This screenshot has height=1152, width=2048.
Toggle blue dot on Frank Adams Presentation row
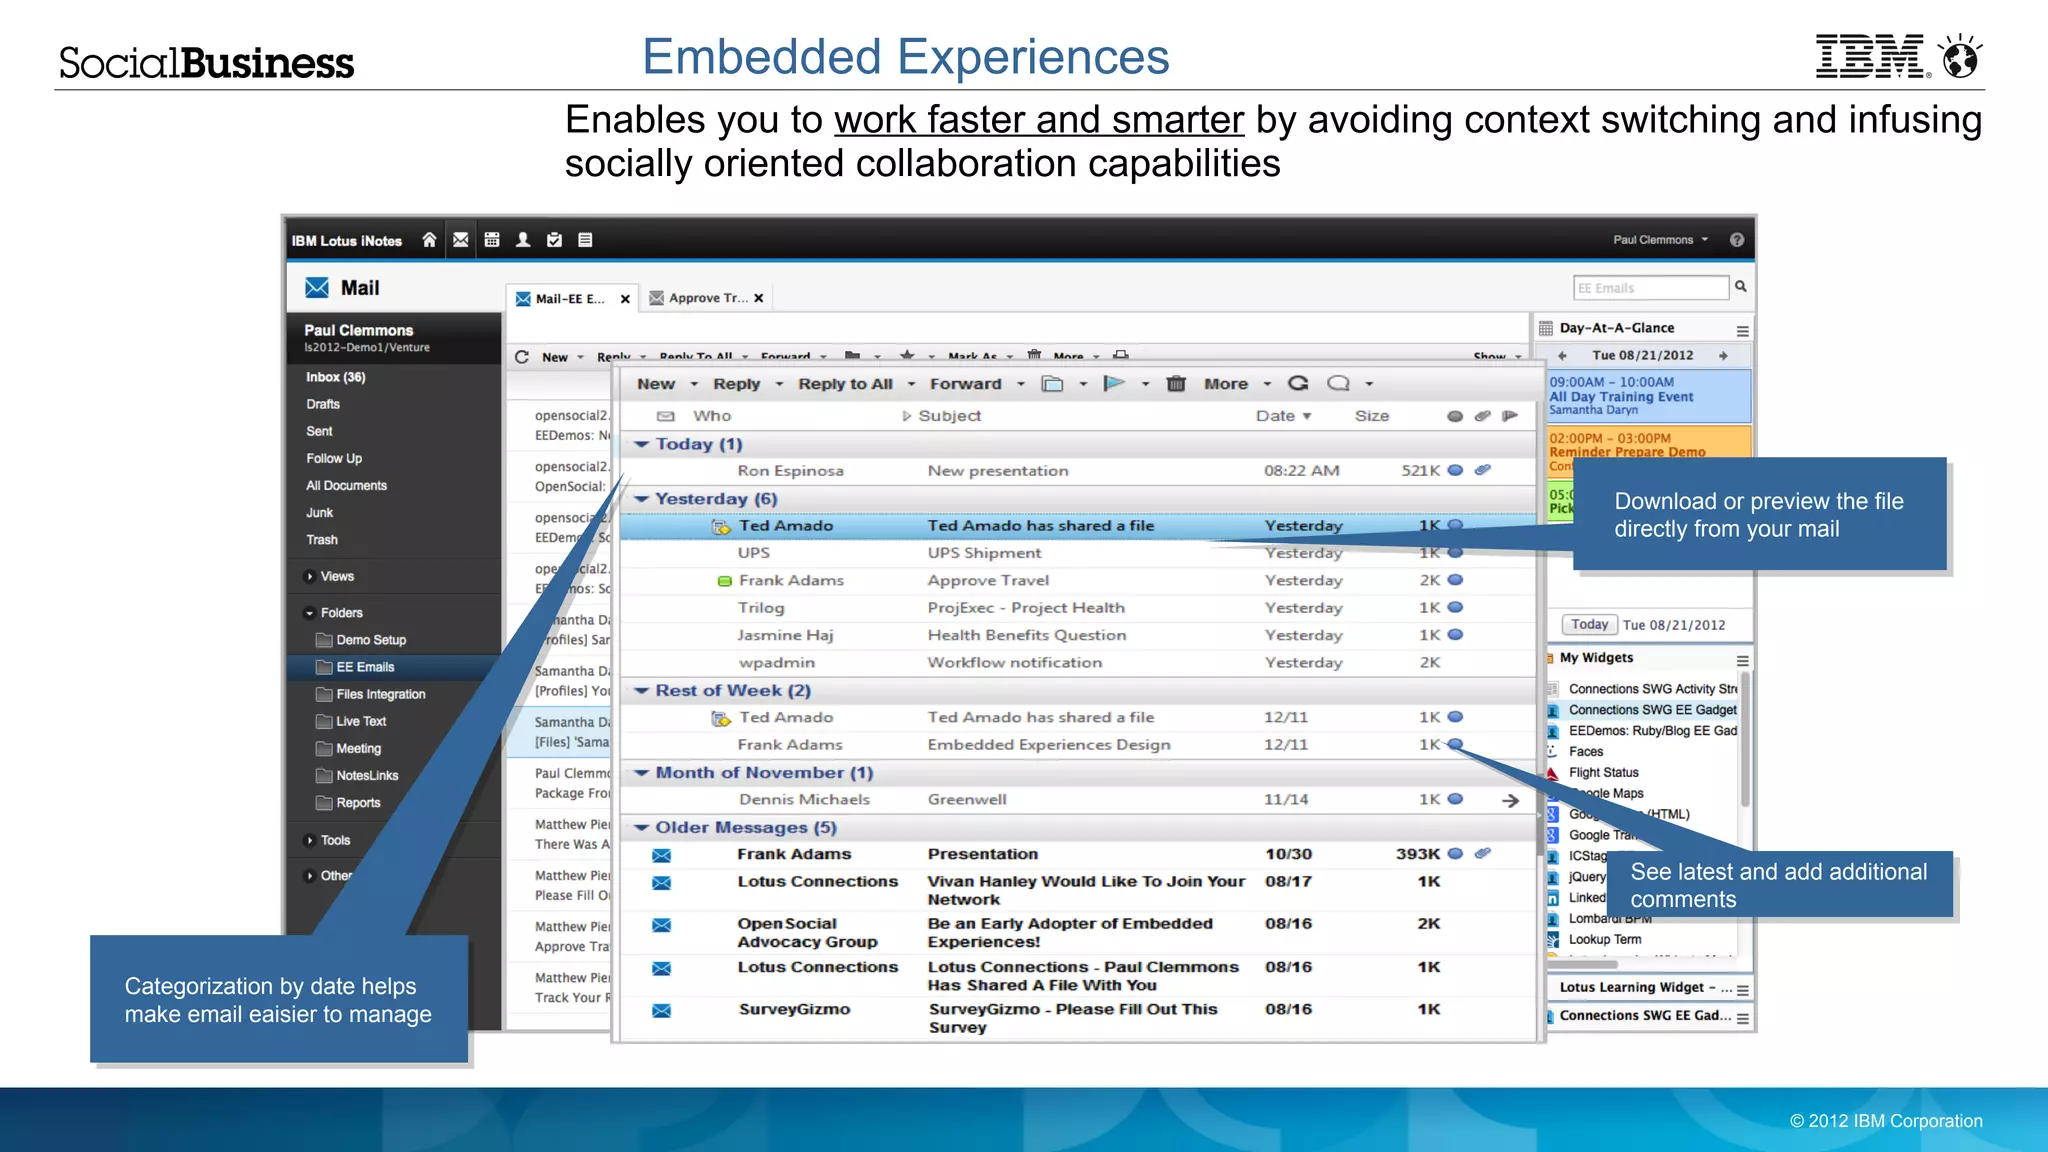[x=1455, y=853]
